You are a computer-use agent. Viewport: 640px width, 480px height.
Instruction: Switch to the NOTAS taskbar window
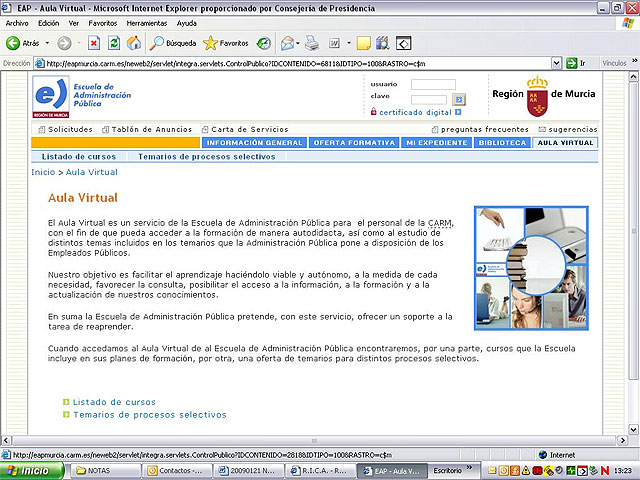[x=106, y=471]
